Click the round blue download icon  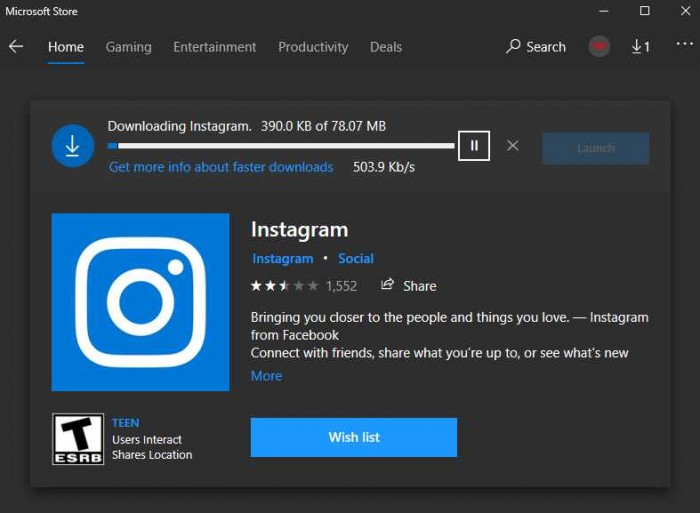coord(73,146)
